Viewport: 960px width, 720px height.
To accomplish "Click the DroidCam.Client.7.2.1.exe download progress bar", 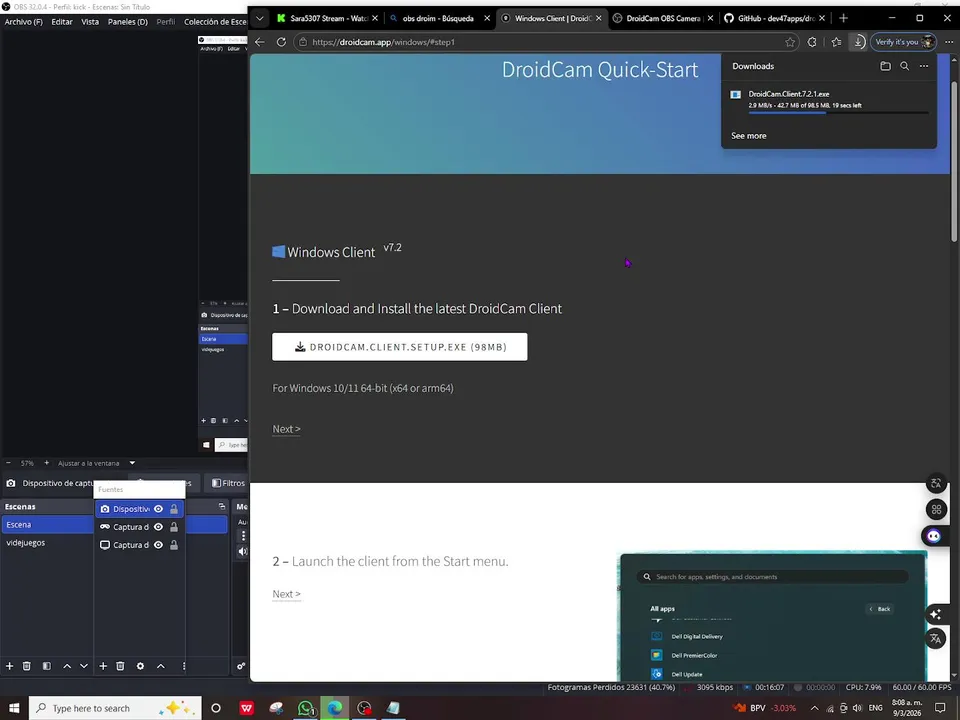I will pos(838,113).
